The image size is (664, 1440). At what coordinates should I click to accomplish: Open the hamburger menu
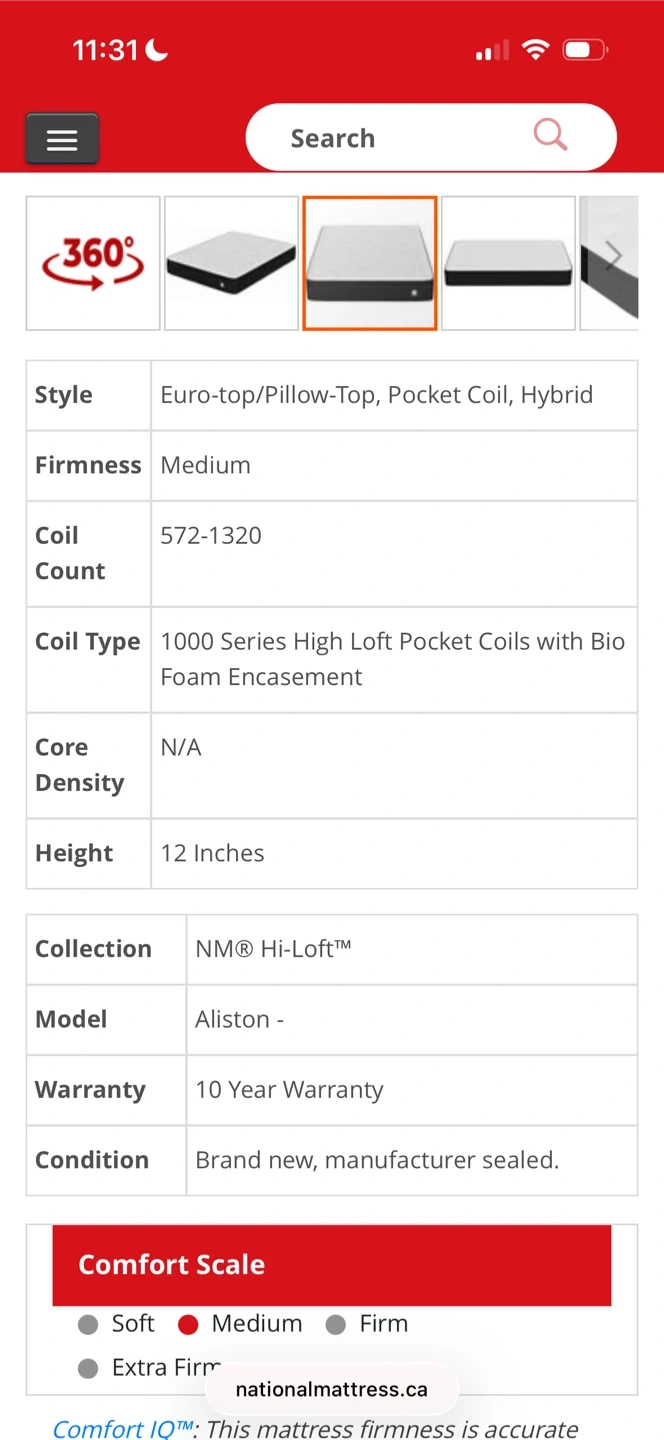tap(62, 138)
